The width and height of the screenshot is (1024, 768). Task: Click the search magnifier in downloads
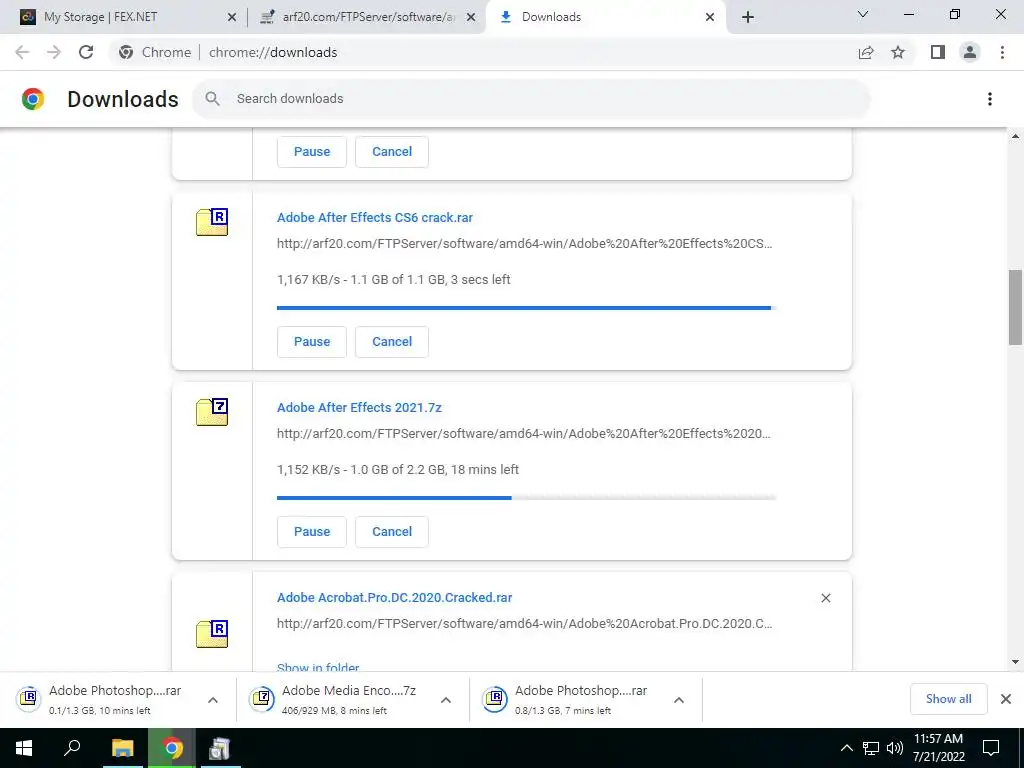point(212,99)
